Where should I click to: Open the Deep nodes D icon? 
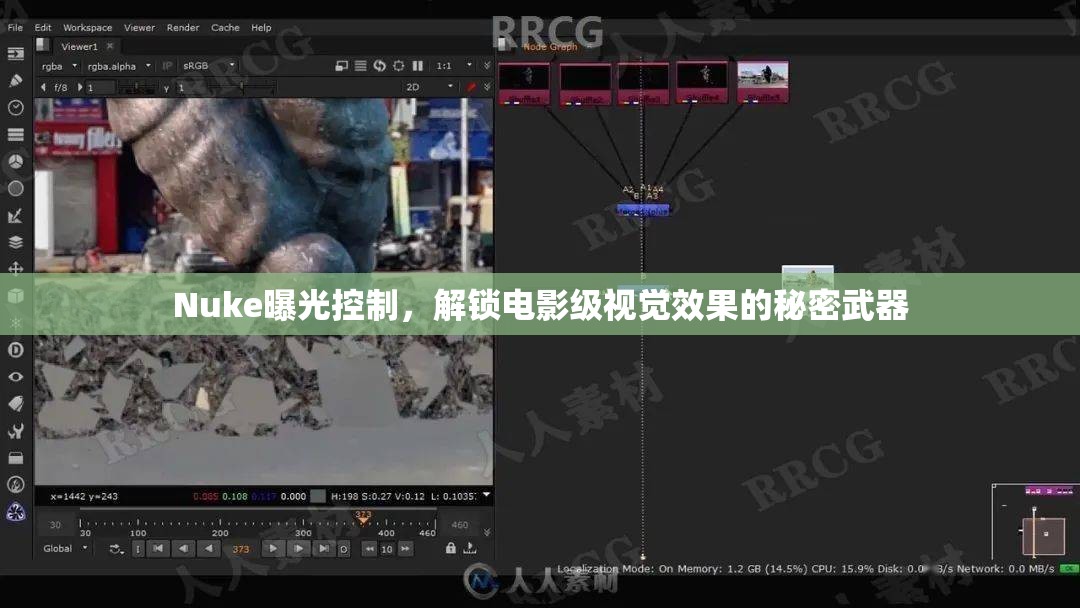pos(15,350)
